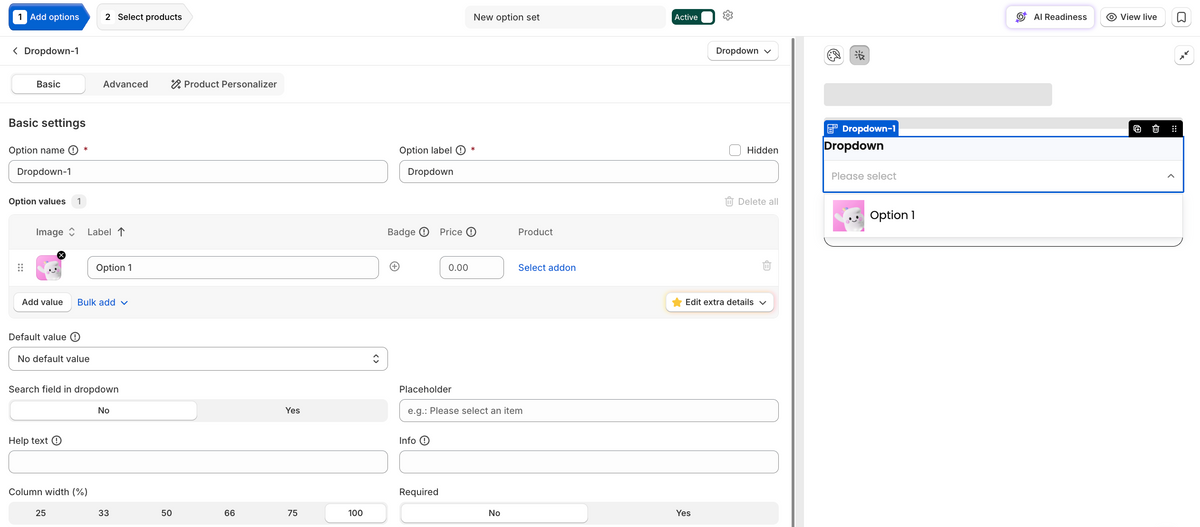Open the Dropdown option type selector
Image resolution: width=1200 pixels, height=527 pixels.
tap(743, 51)
